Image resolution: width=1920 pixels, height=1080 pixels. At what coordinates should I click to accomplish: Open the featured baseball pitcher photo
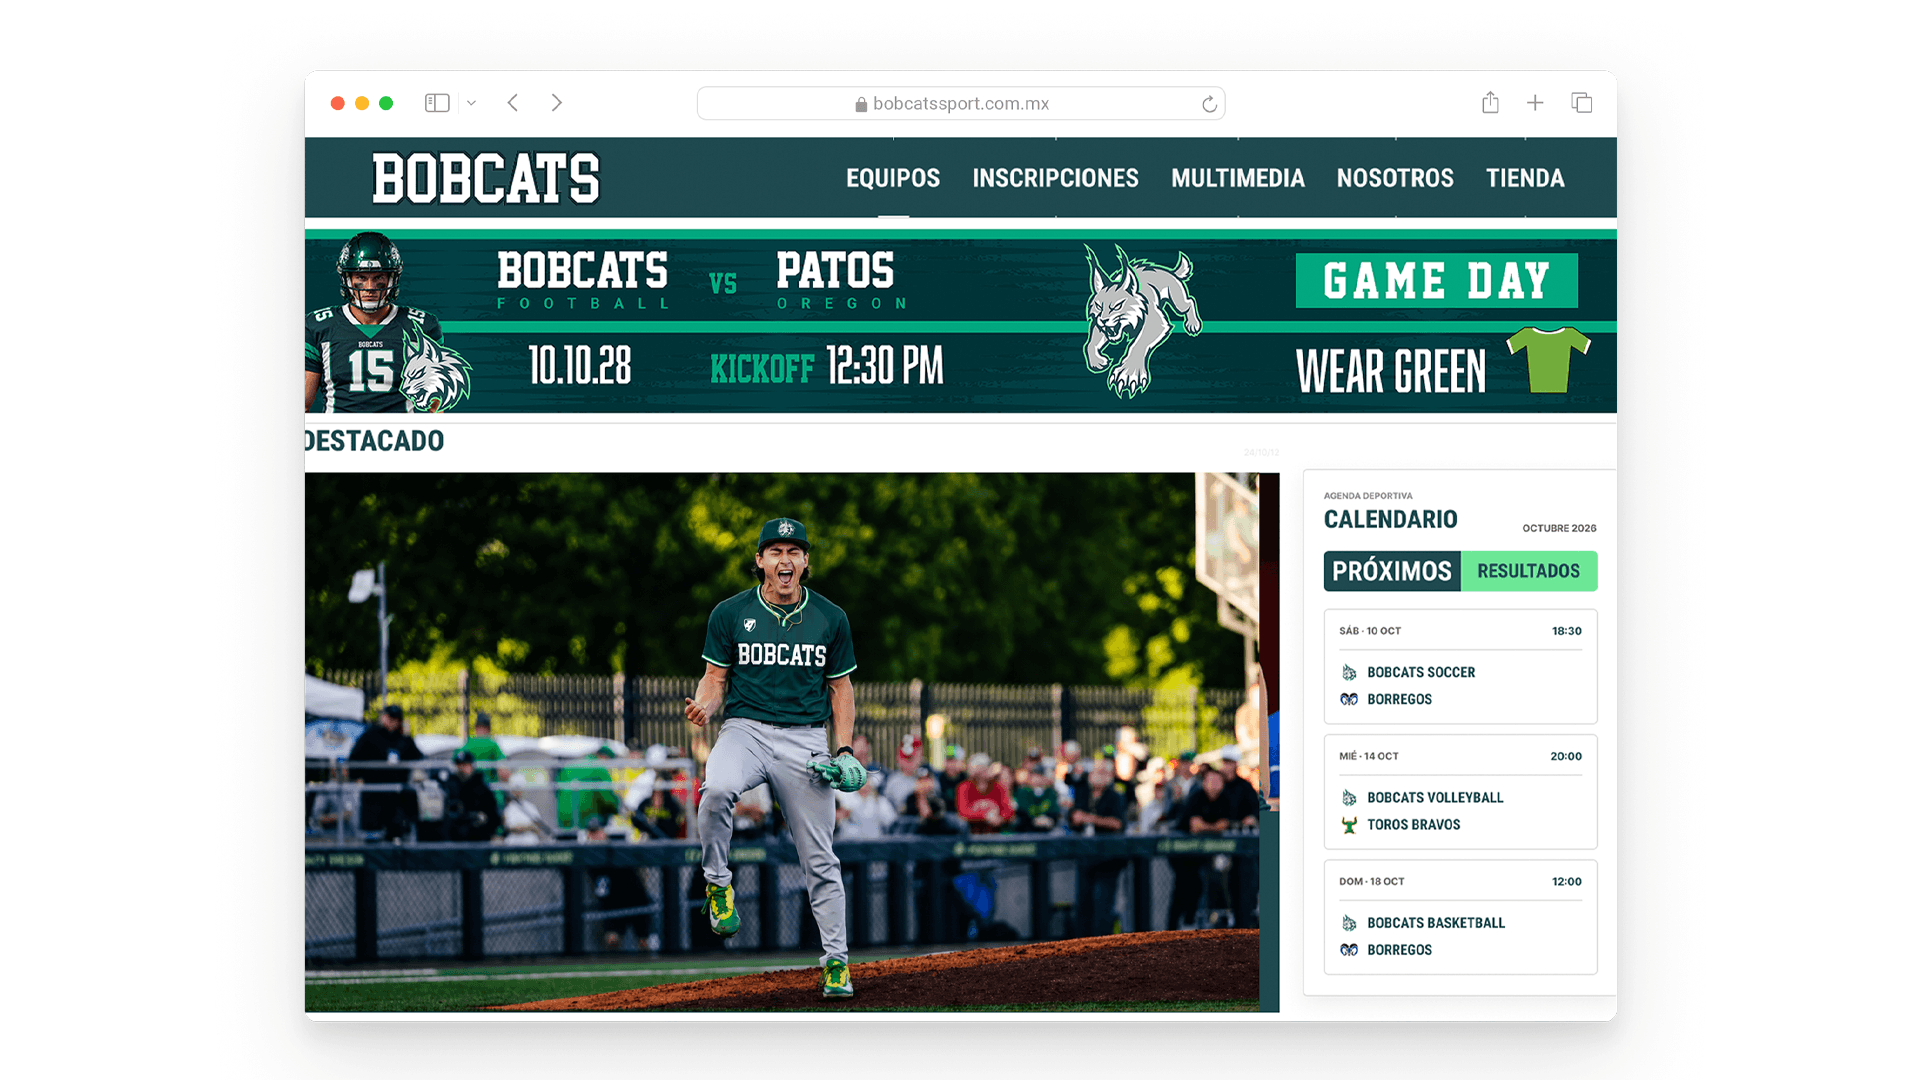[792, 742]
